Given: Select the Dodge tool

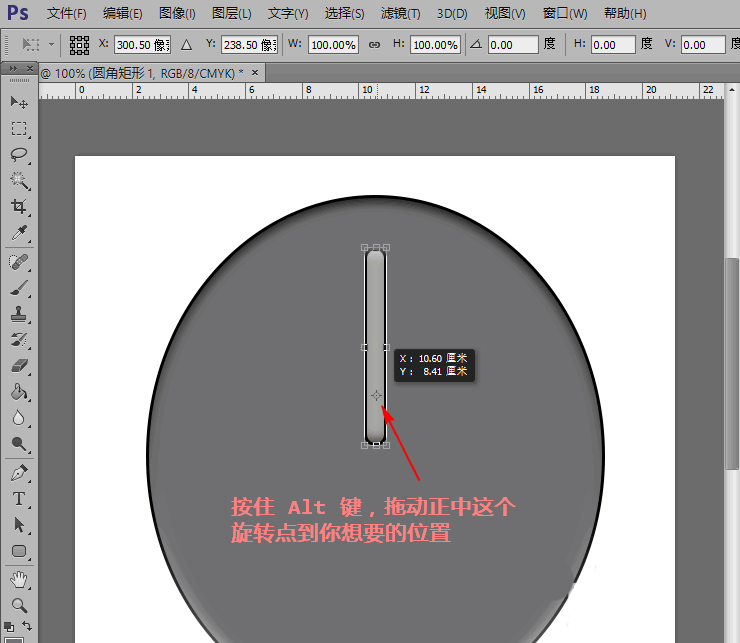Looking at the screenshot, I should [x=19, y=444].
